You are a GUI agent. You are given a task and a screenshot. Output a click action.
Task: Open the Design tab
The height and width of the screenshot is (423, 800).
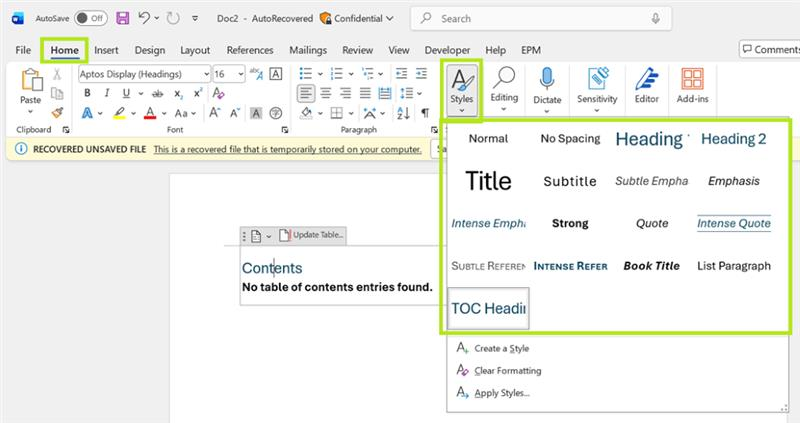pos(149,50)
